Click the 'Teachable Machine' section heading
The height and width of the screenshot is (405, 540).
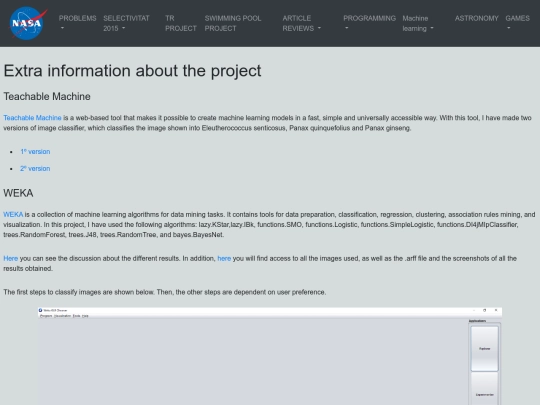(47, 96)
